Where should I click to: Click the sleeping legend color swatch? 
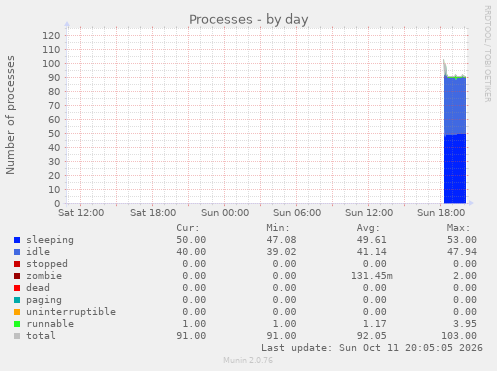coord(17,240)
